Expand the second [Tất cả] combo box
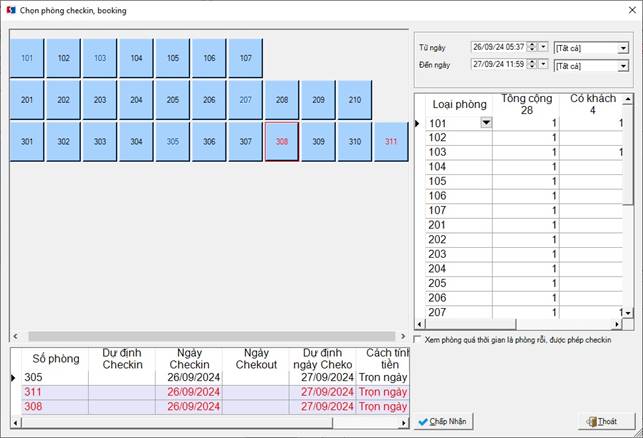Image resolution: width=643 pixels, height=438 pixels. (x=622, y=66)
